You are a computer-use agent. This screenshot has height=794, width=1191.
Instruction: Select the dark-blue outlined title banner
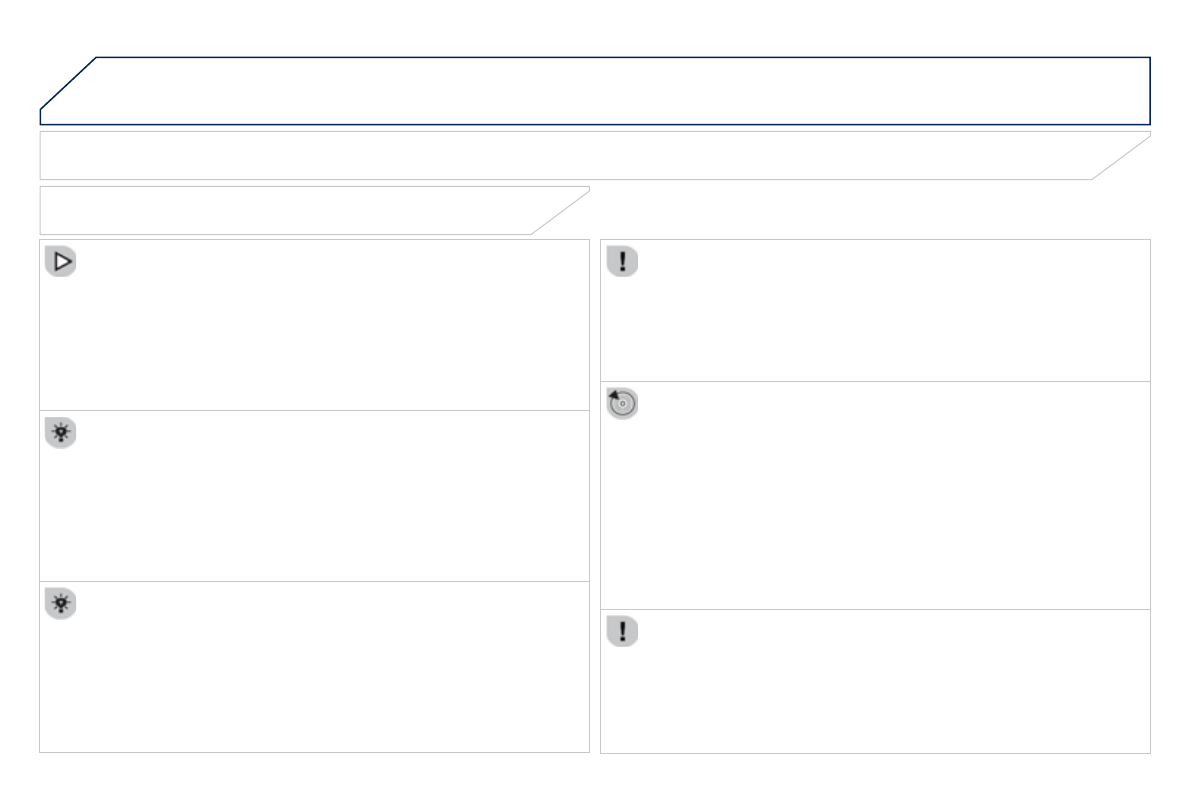pyautogui.click(x=620, y=90)
